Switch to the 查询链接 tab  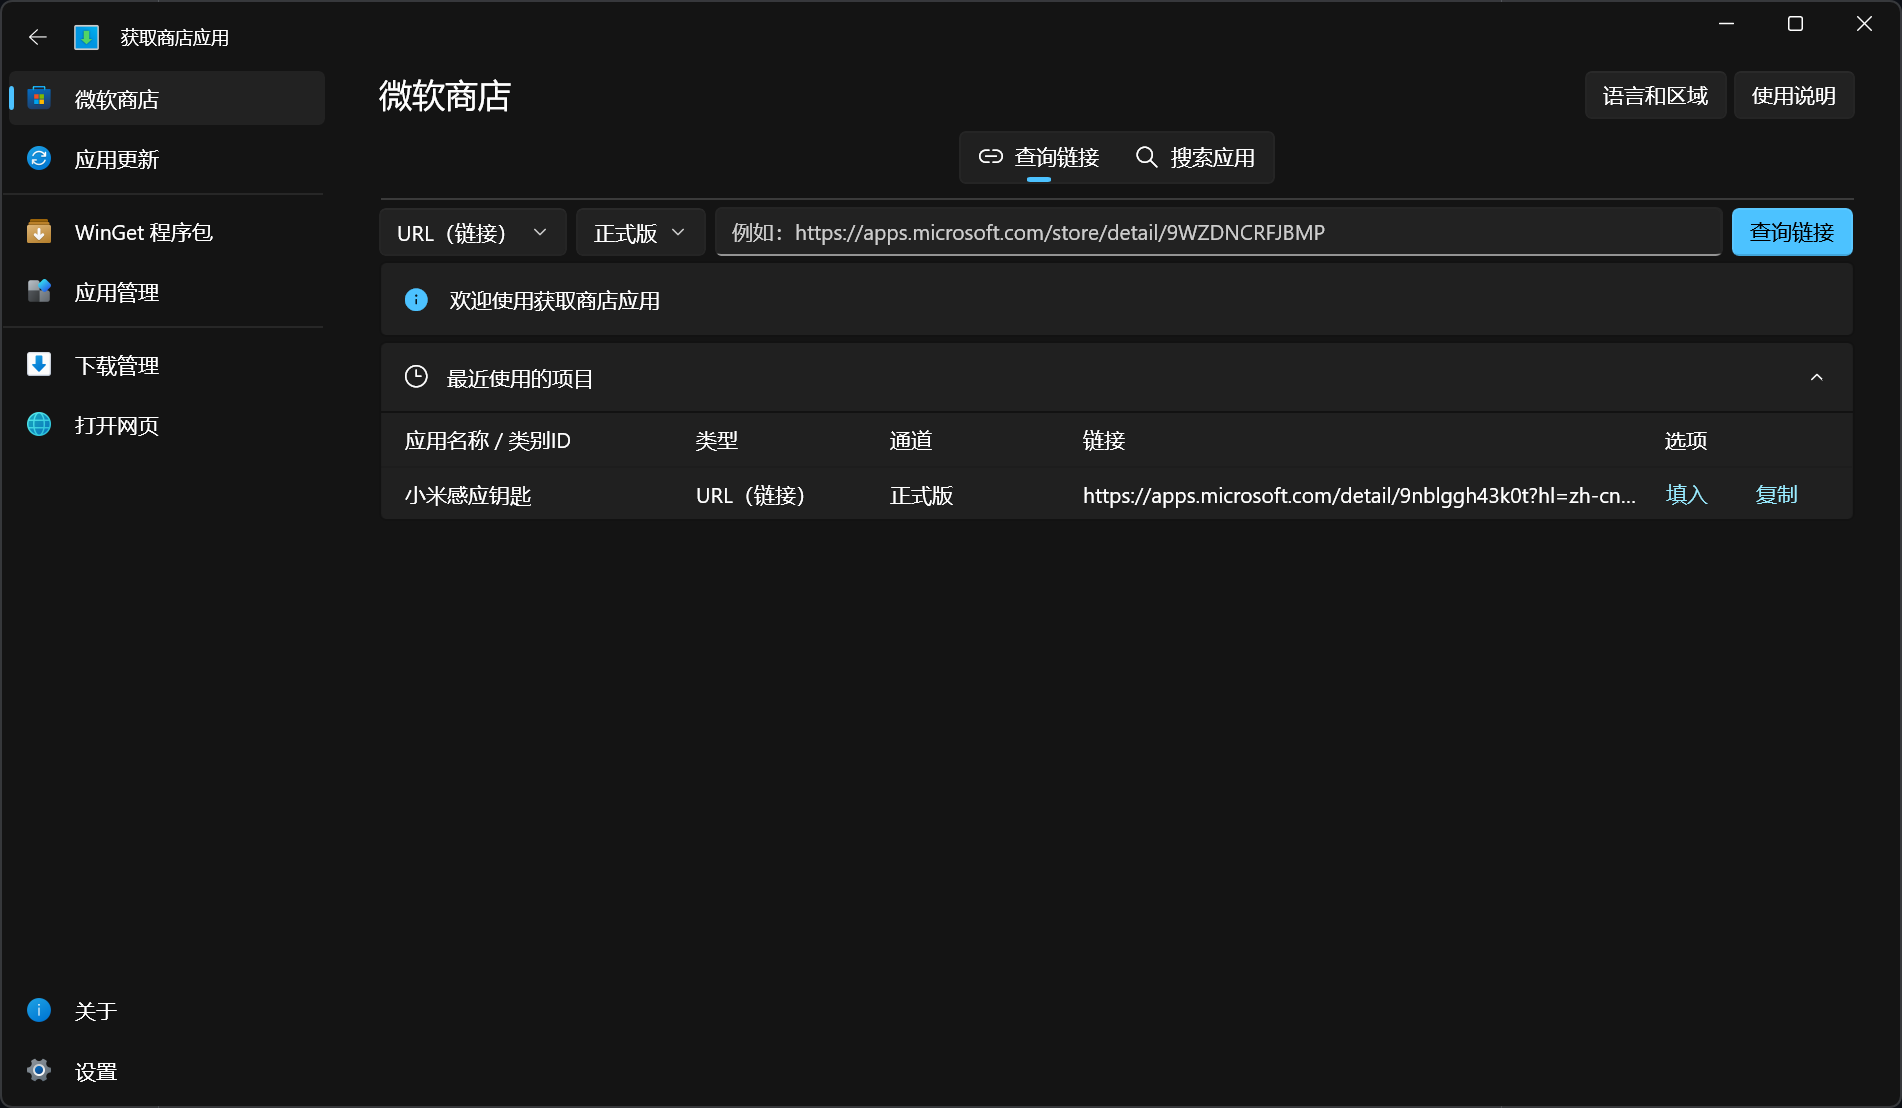1039,157
